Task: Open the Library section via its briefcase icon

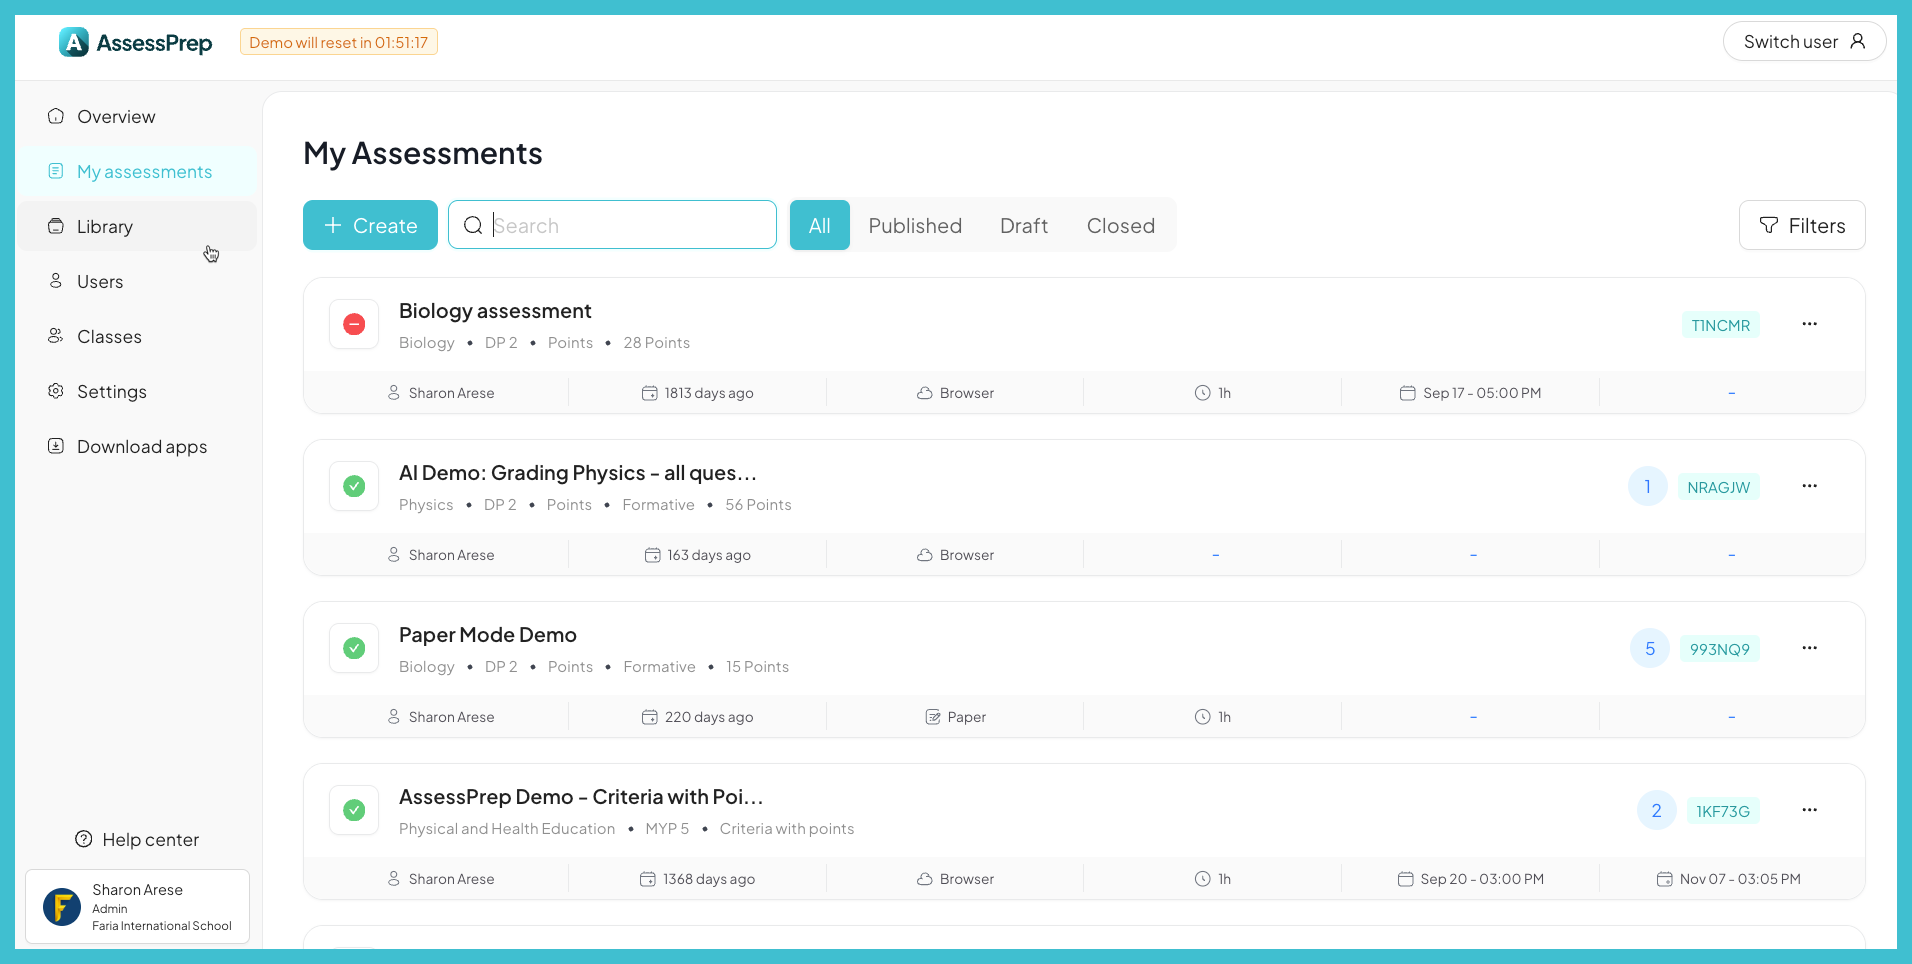Action: [56, 226]
